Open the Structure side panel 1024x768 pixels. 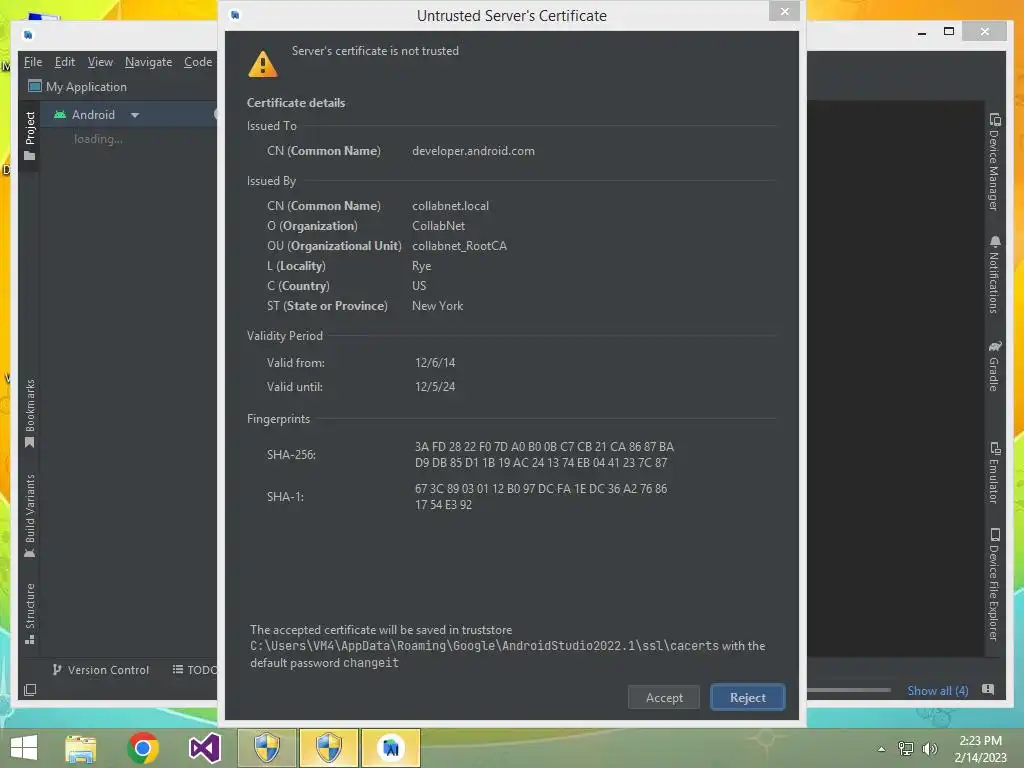pos(29,614)
